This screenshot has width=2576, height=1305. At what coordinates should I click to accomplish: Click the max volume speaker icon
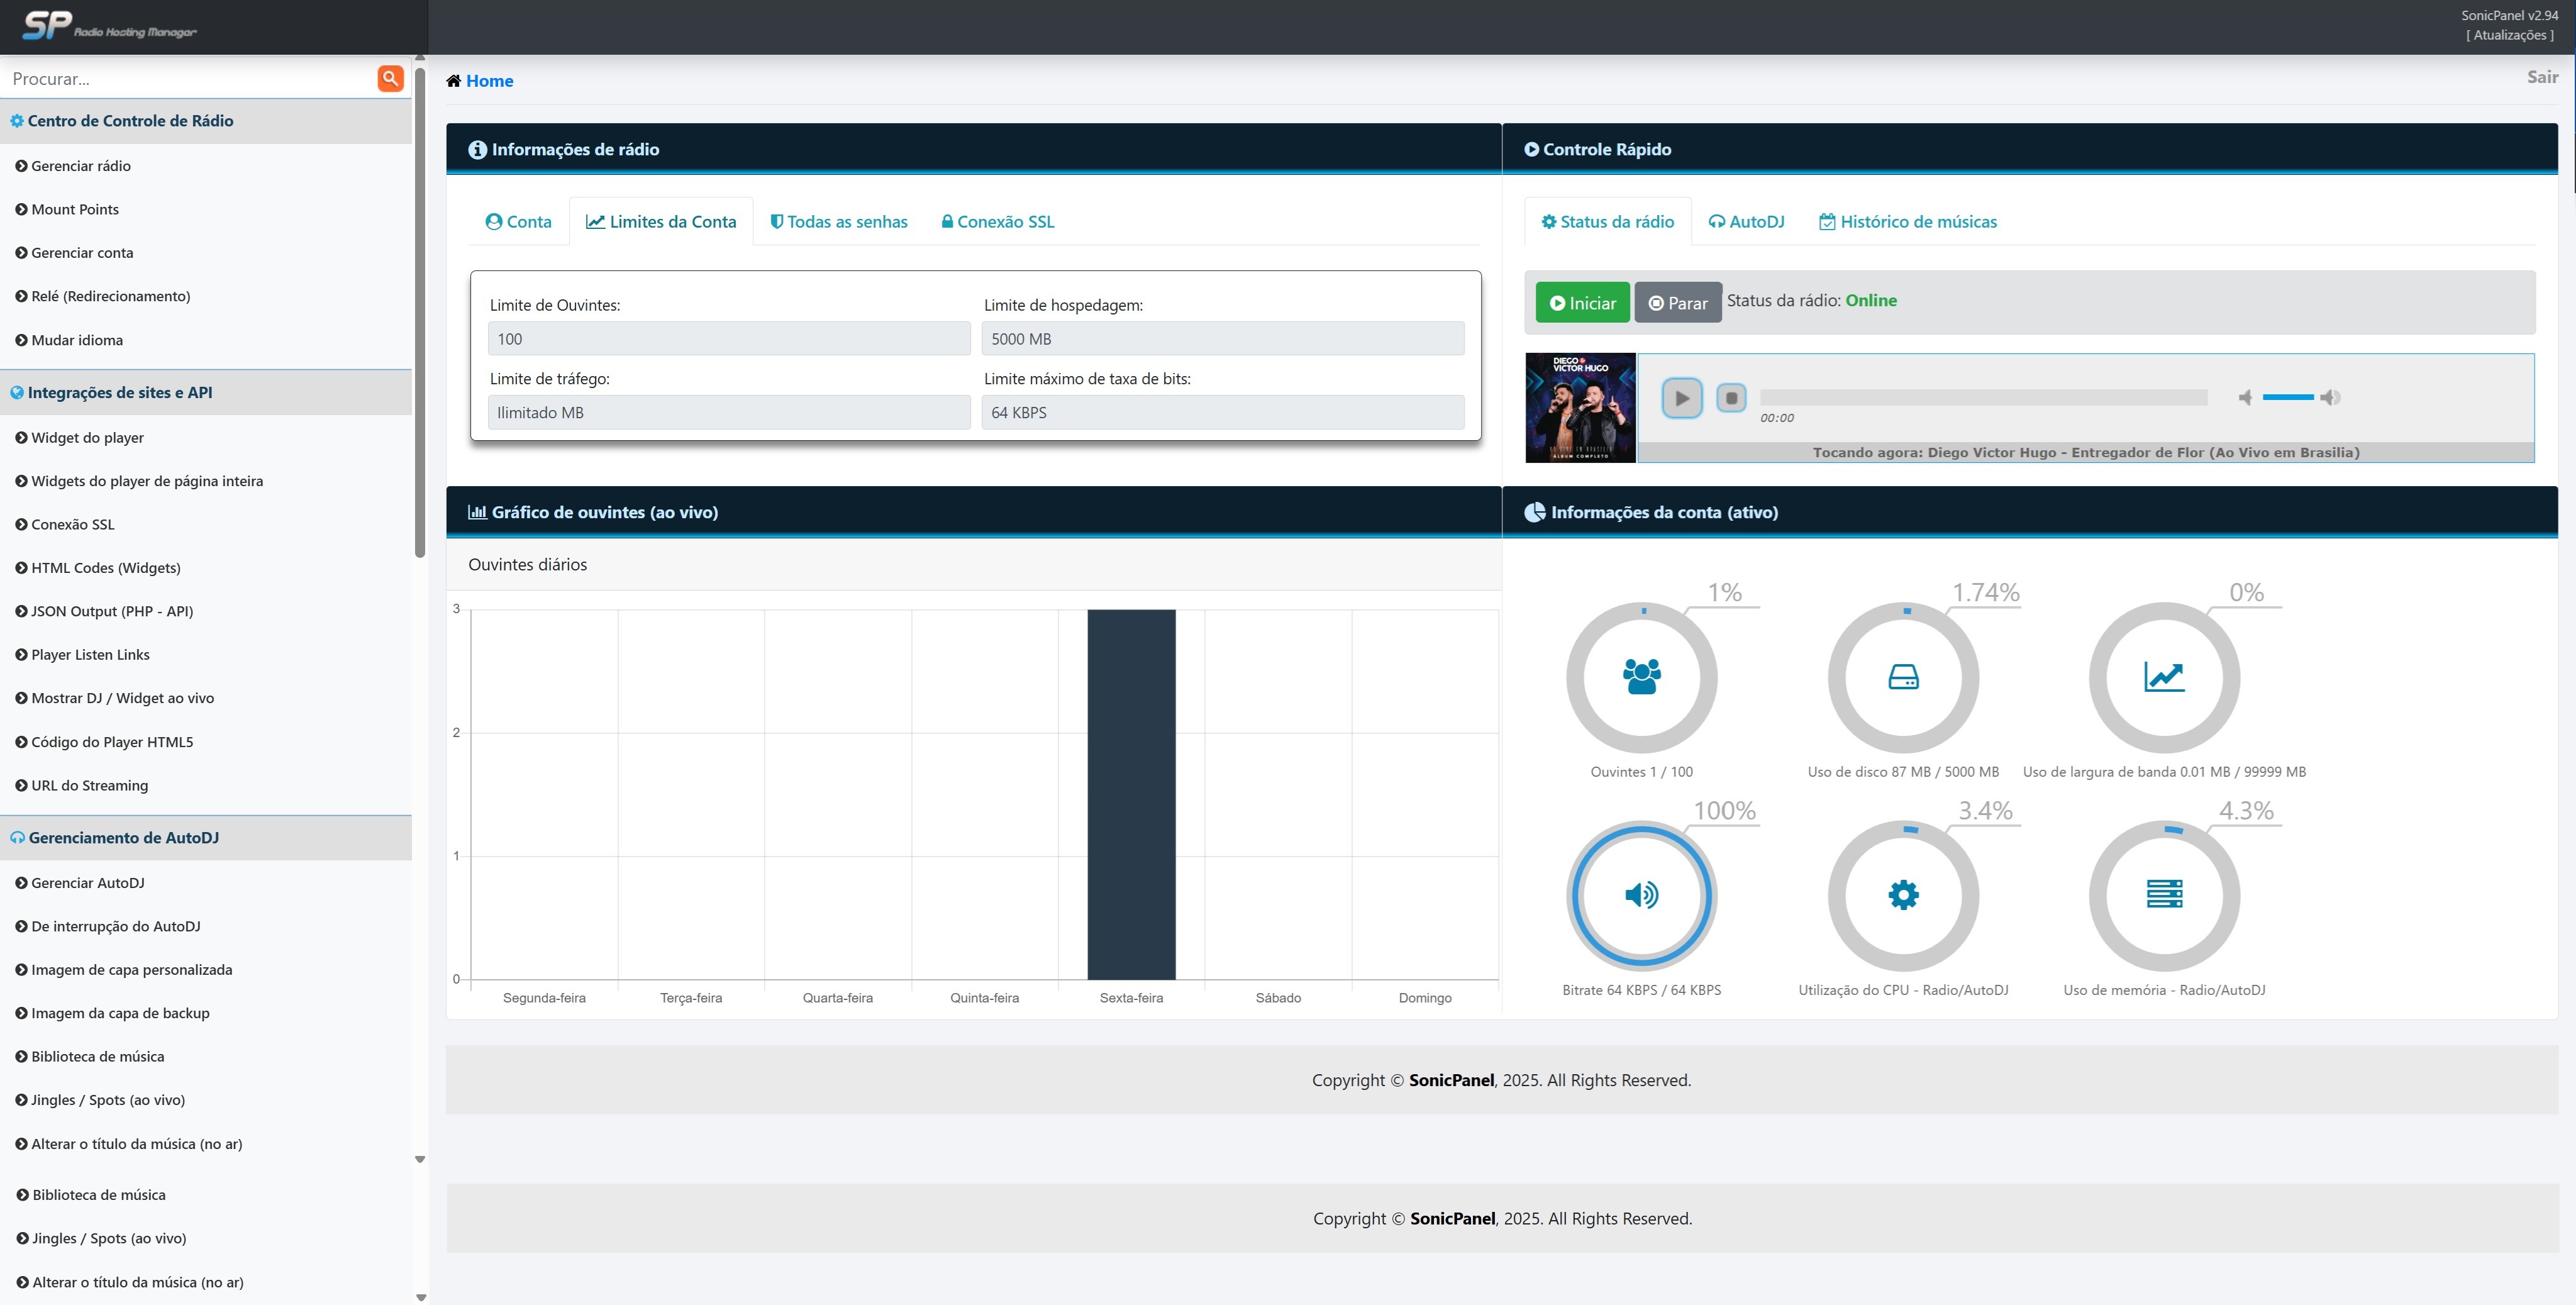tap(2330, 398)
